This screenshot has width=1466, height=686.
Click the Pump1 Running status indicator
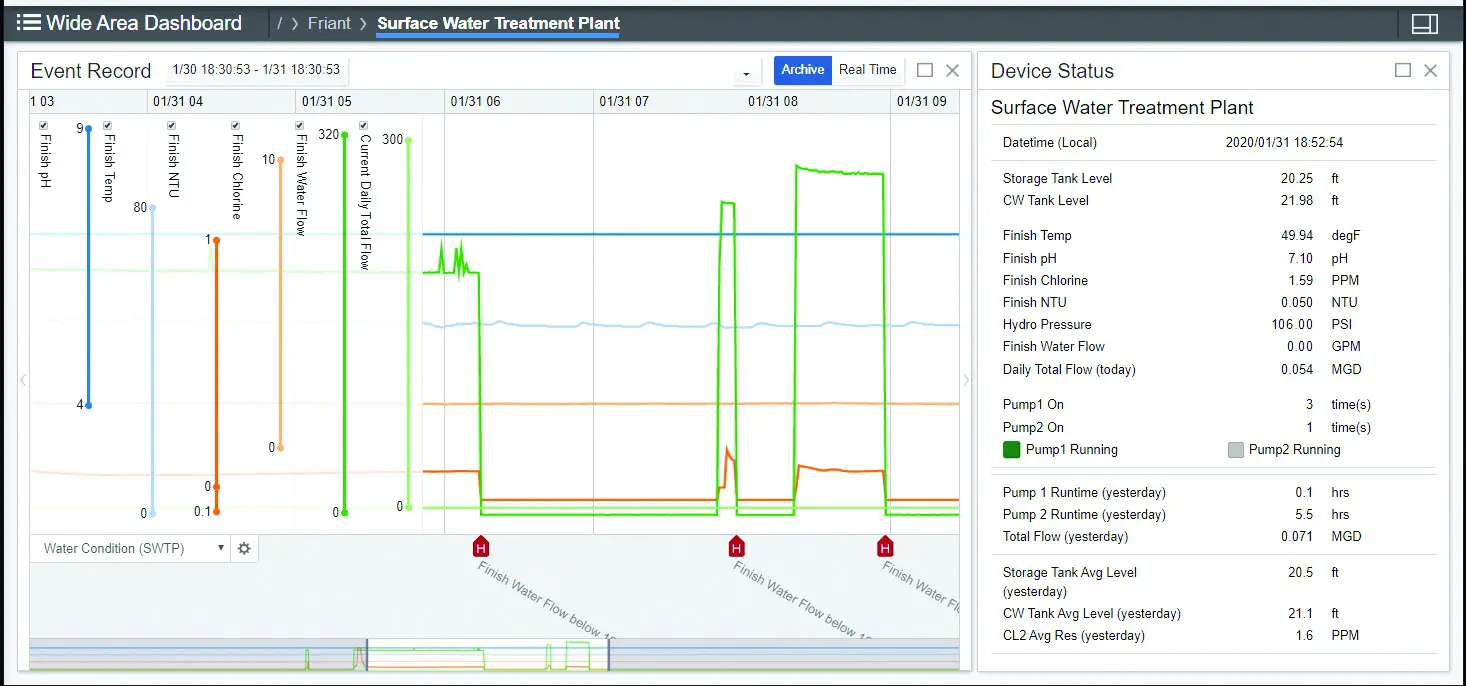pyautogui.click(x=1012, y=449)
